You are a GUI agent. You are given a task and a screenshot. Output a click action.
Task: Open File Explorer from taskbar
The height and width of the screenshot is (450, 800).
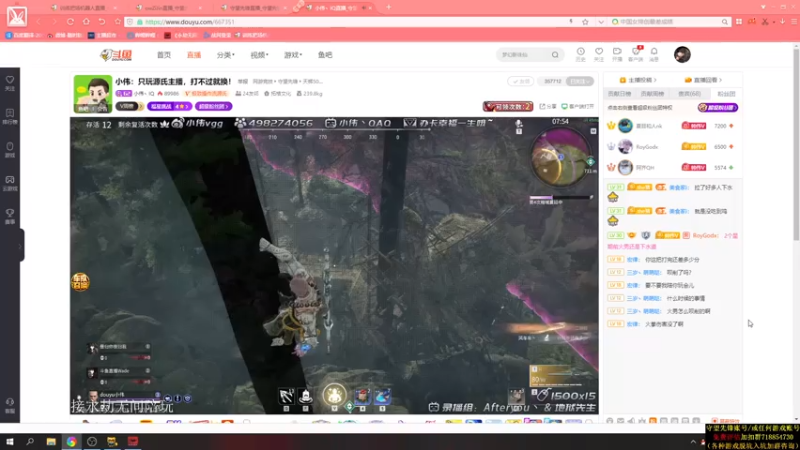[x=51, y=442]
